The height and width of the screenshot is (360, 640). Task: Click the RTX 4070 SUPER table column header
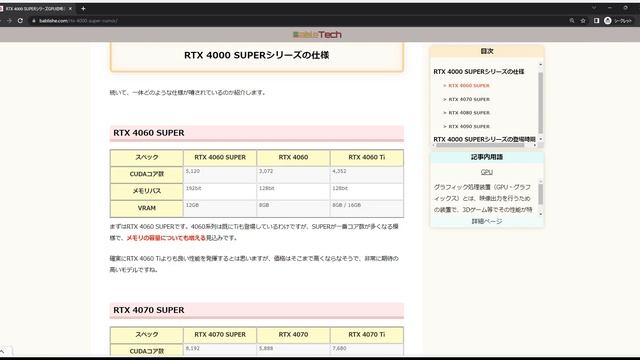click(x=220, y=335)
